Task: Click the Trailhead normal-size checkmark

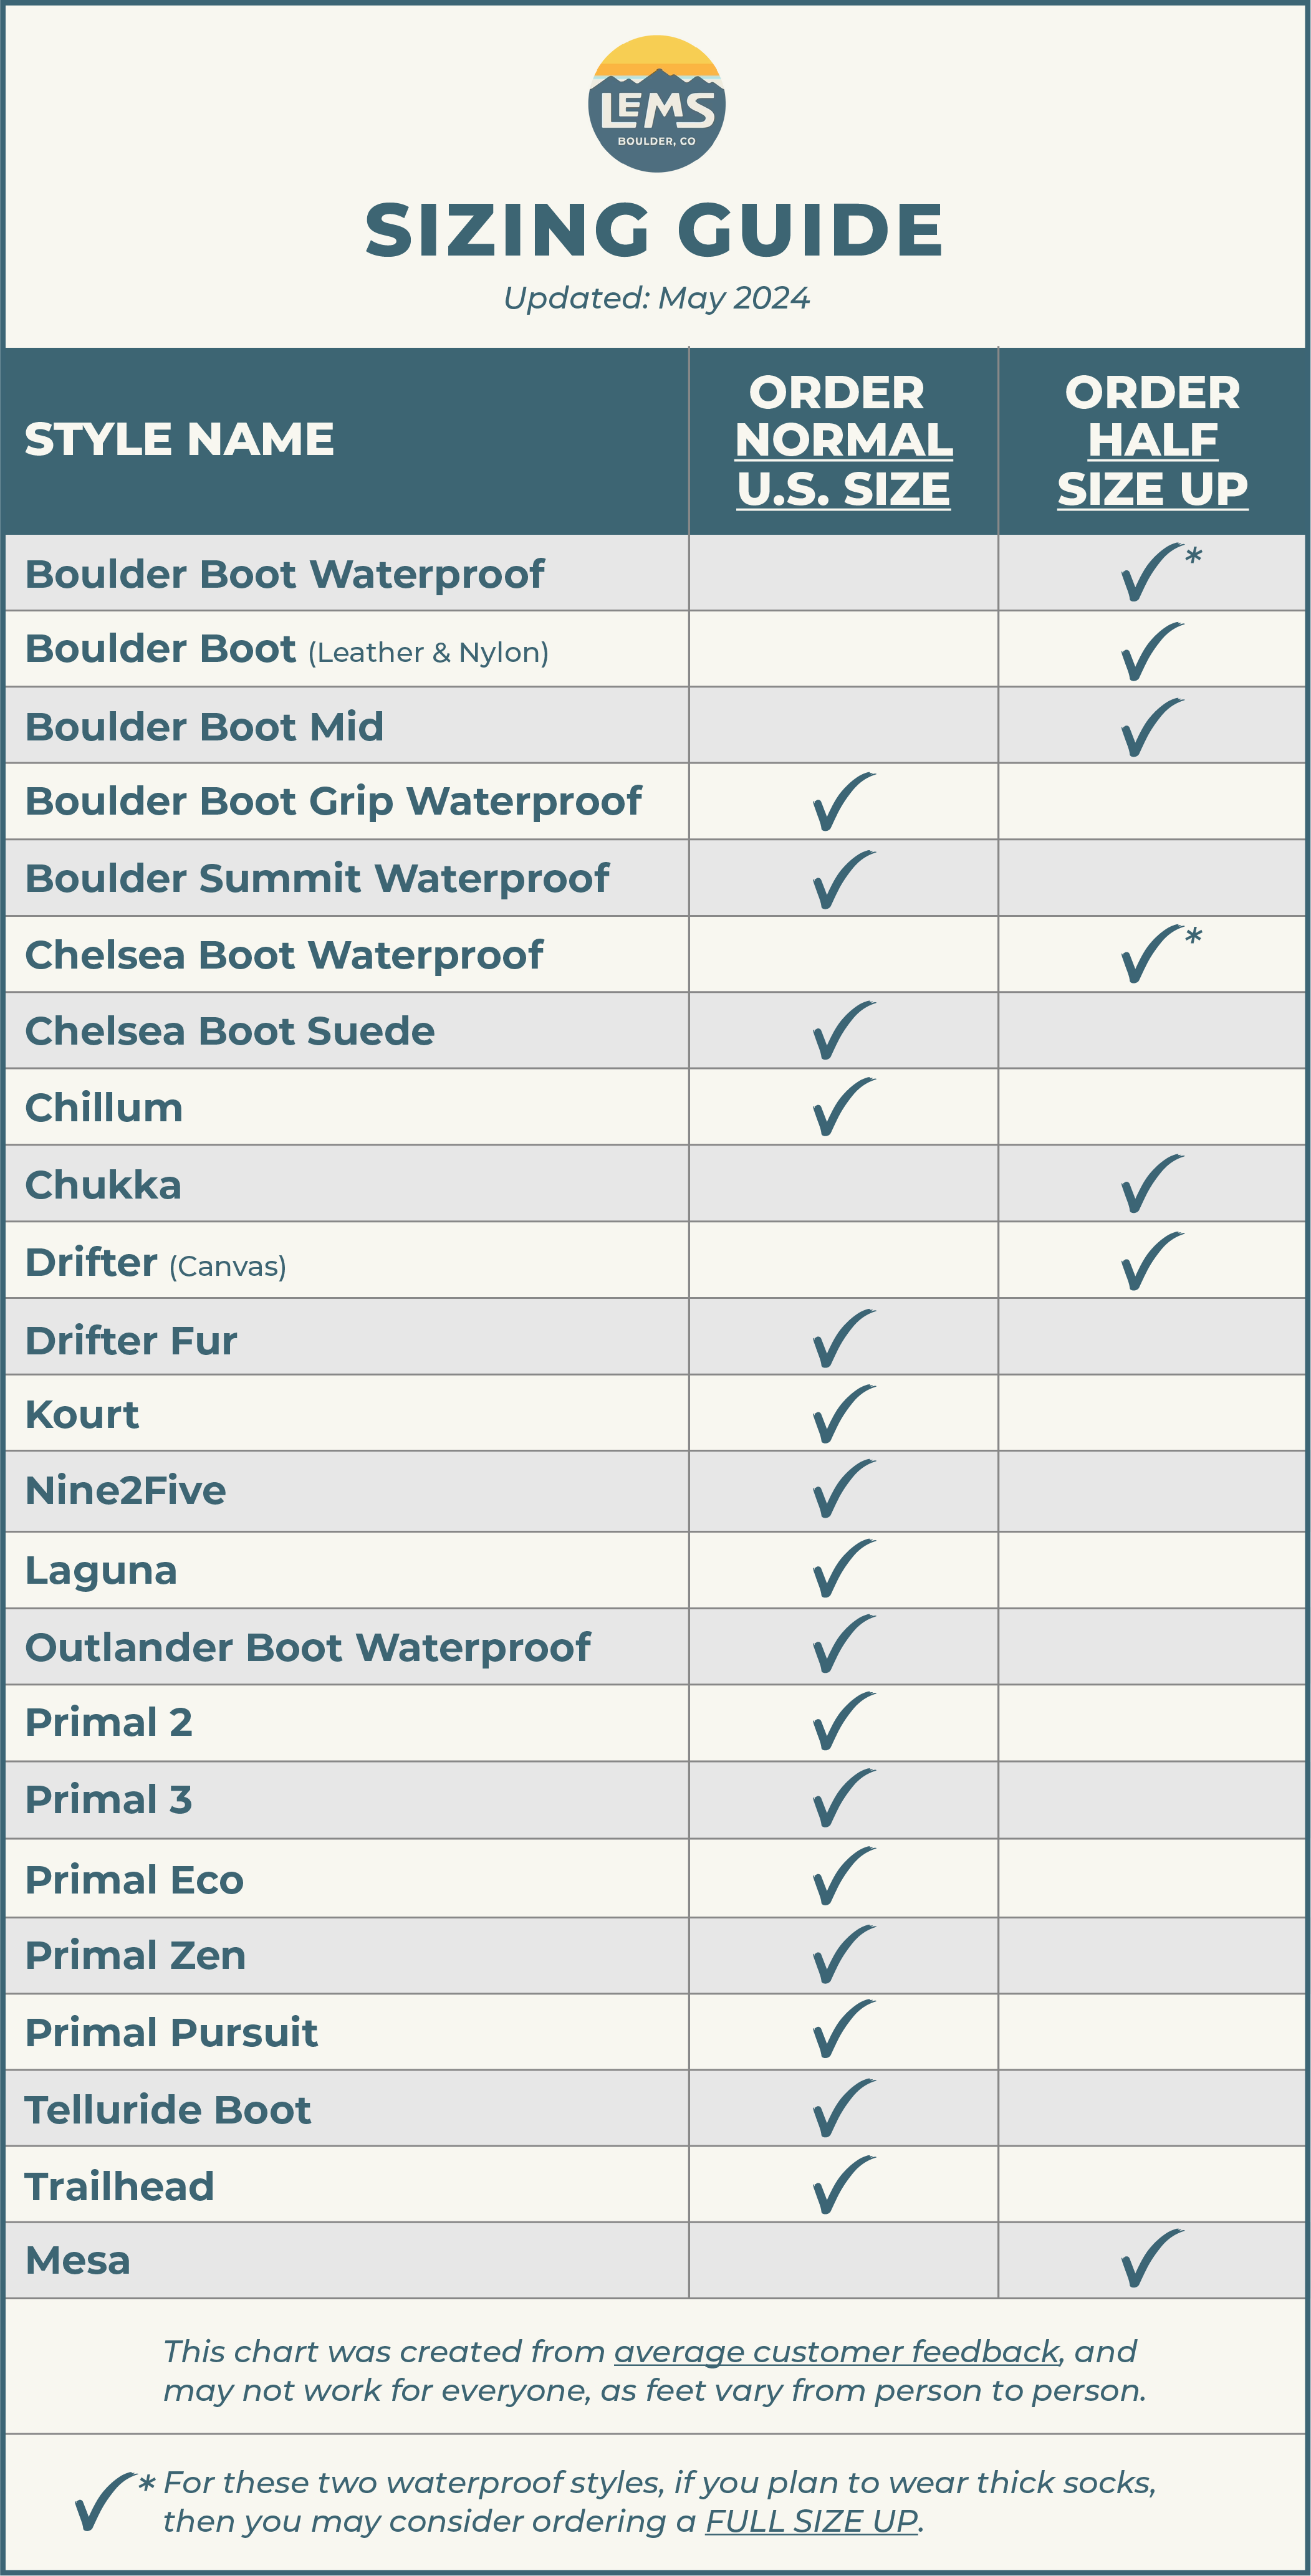Action: tap(844, 2185)
